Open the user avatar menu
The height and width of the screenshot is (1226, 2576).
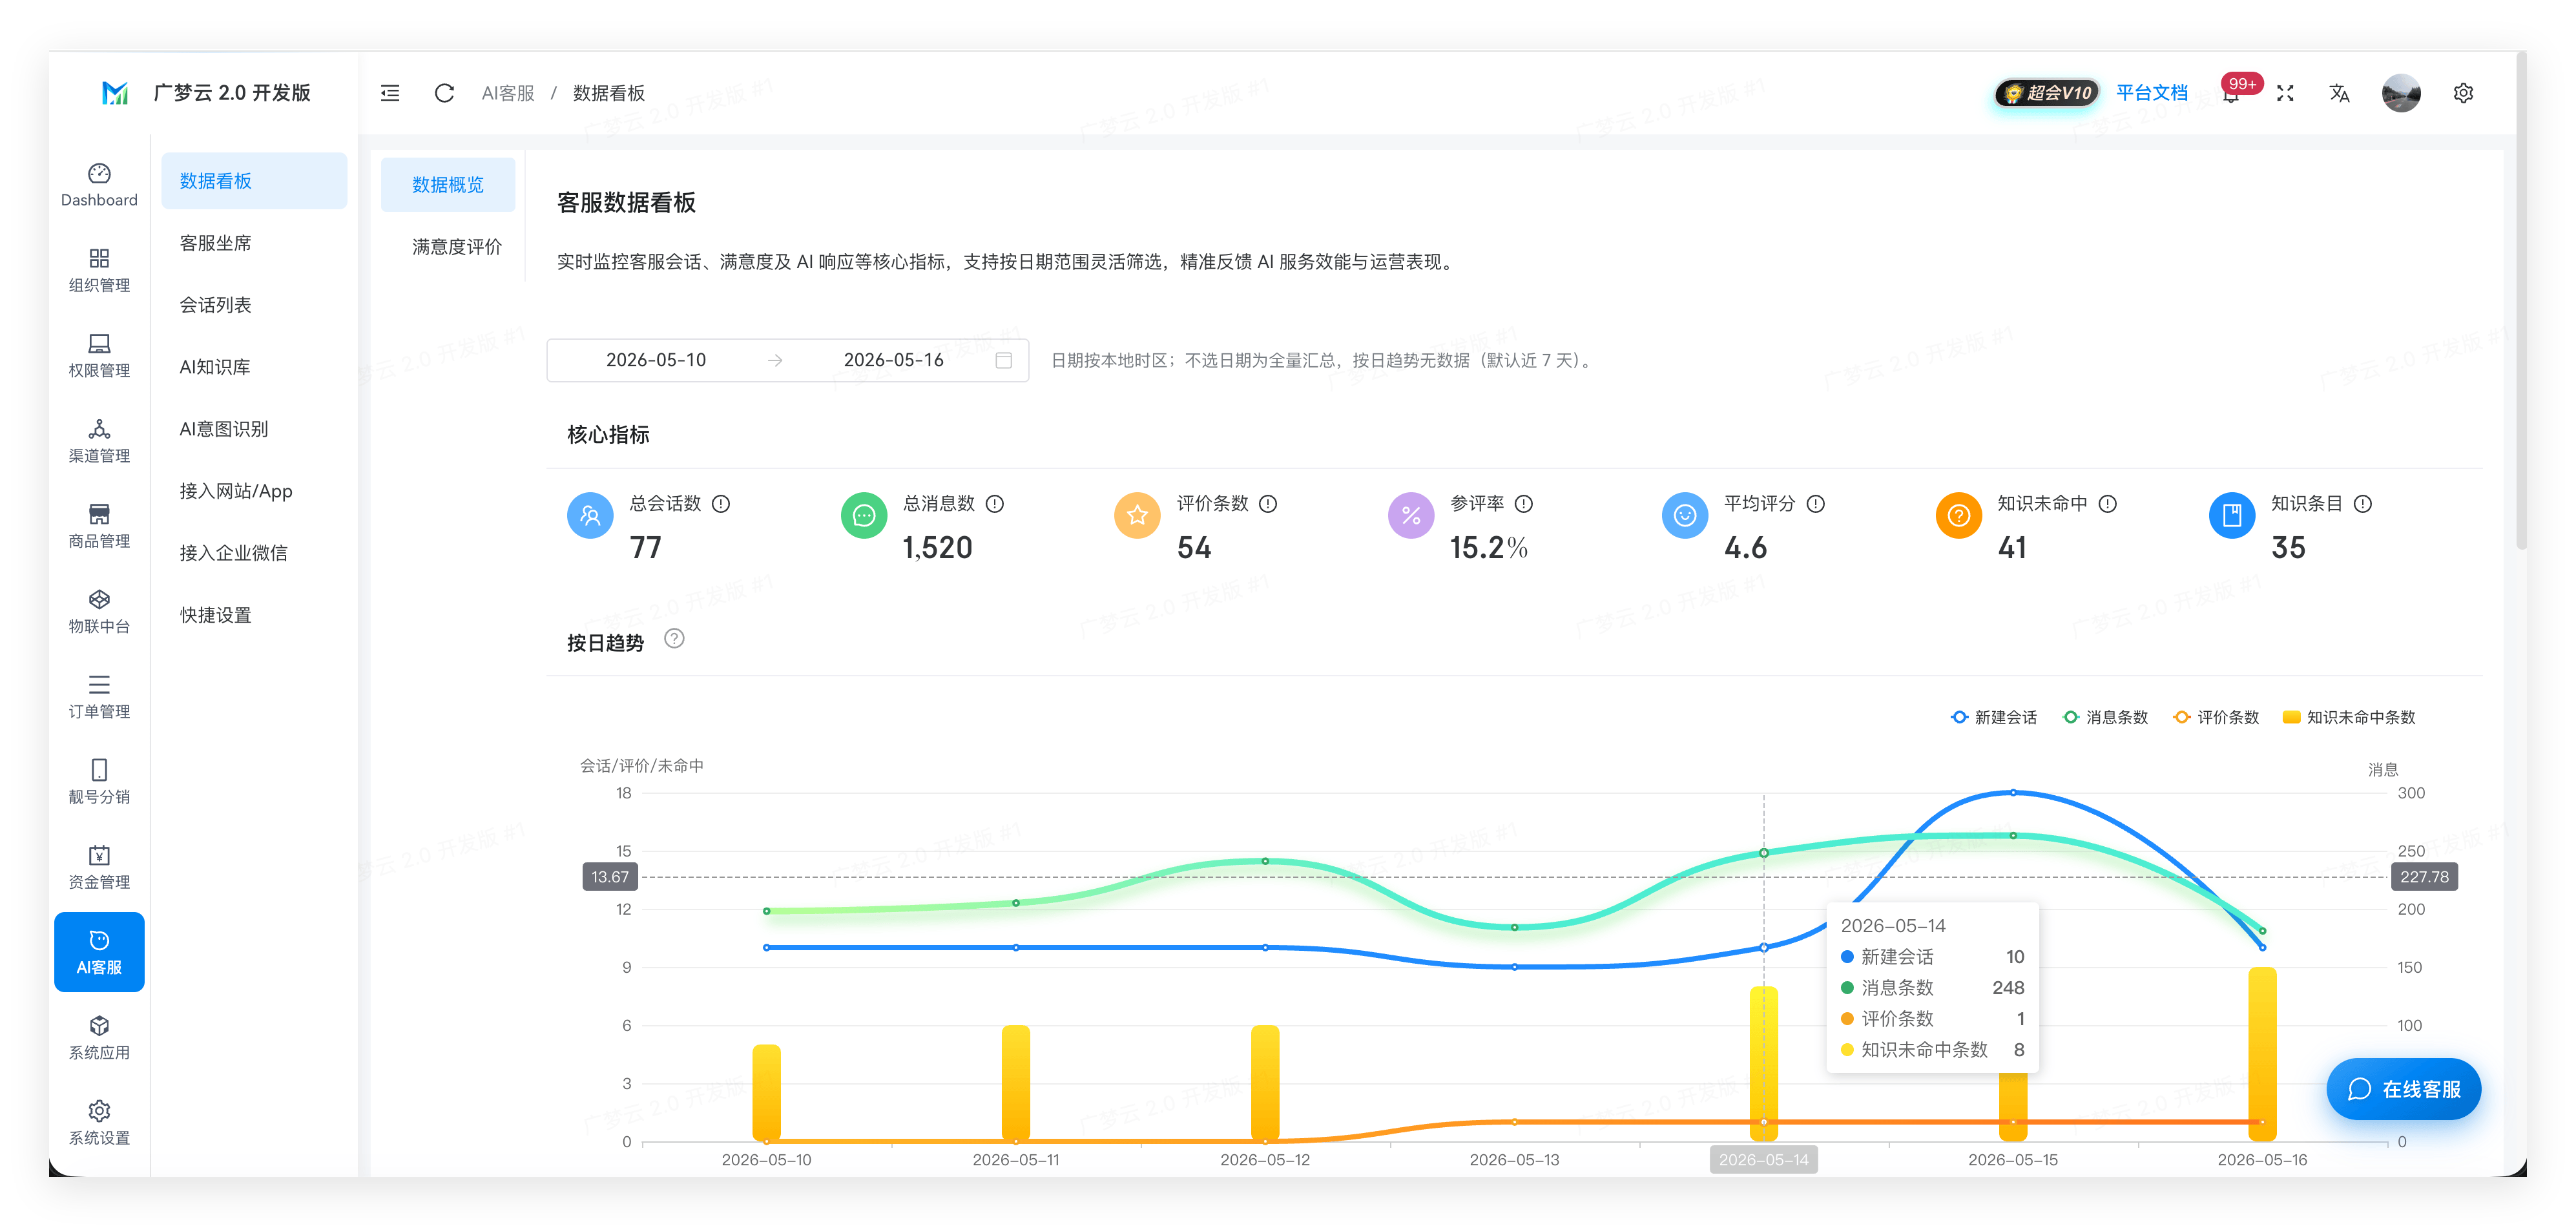2401,93
